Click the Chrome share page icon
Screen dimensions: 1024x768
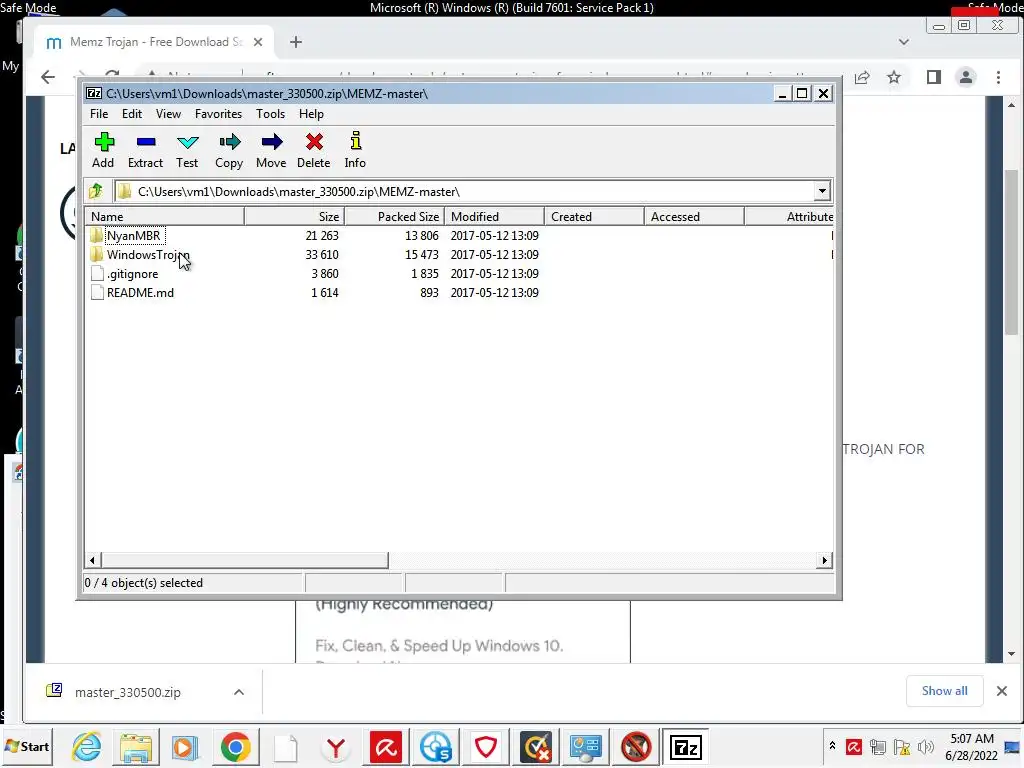click(x=862, y=78)
